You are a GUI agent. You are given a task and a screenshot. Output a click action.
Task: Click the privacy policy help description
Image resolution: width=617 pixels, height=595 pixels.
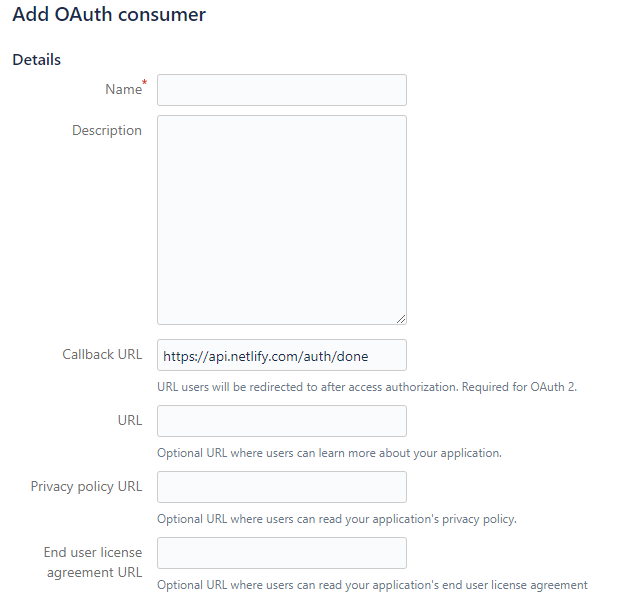336,519
